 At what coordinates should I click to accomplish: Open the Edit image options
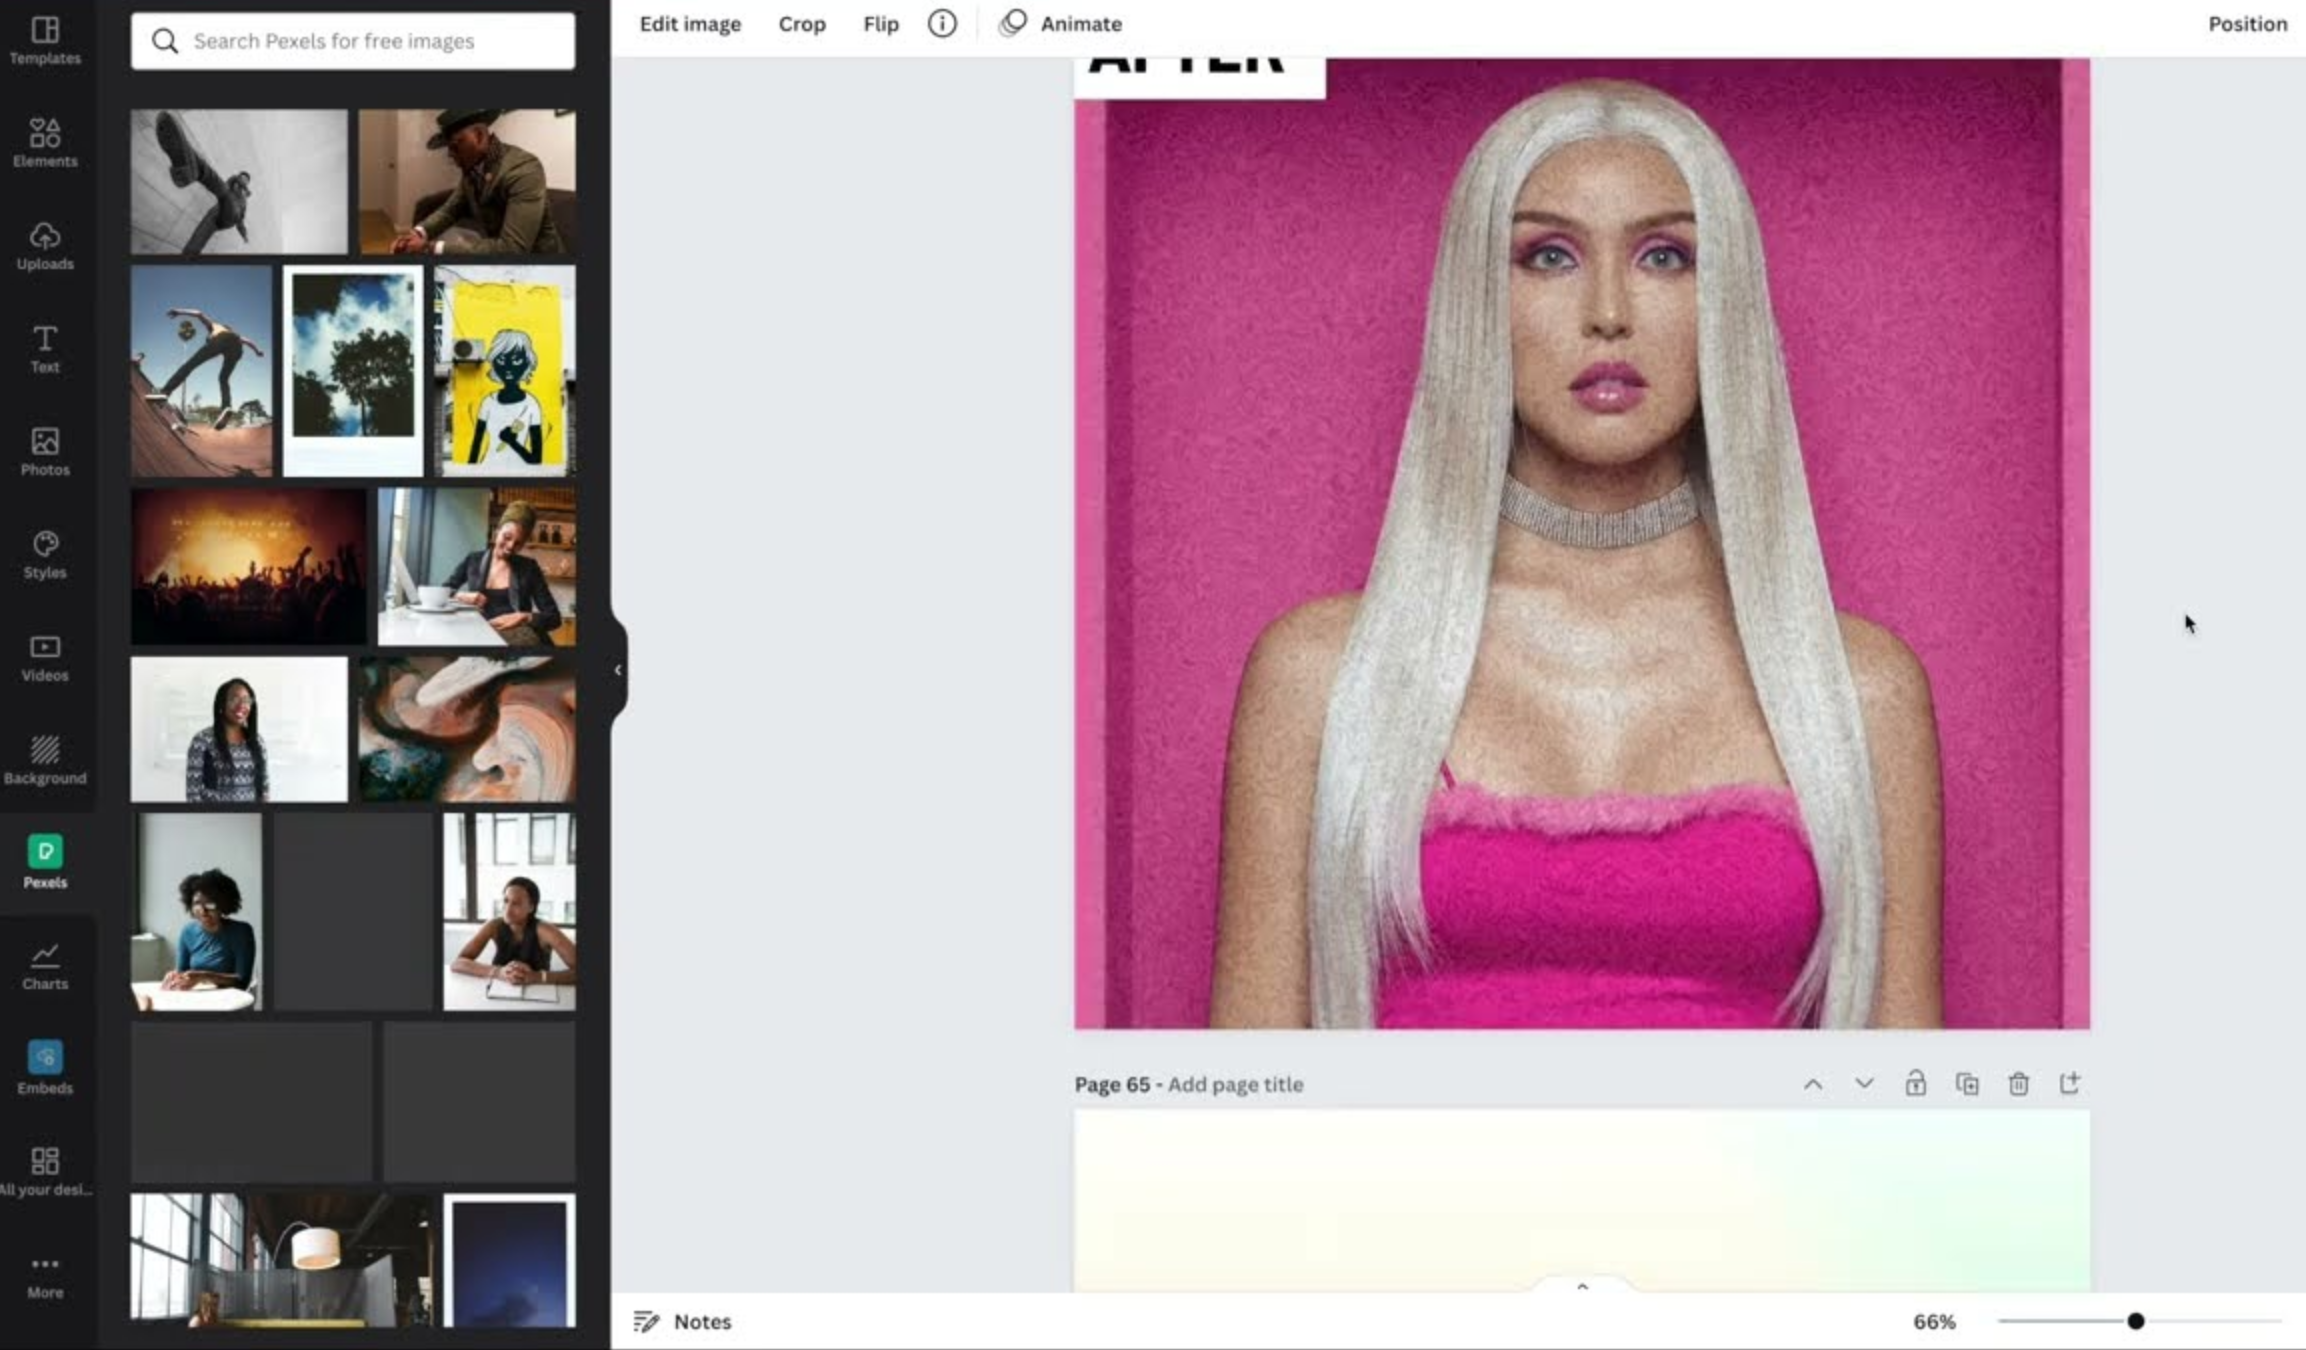[x=690, y=23]
